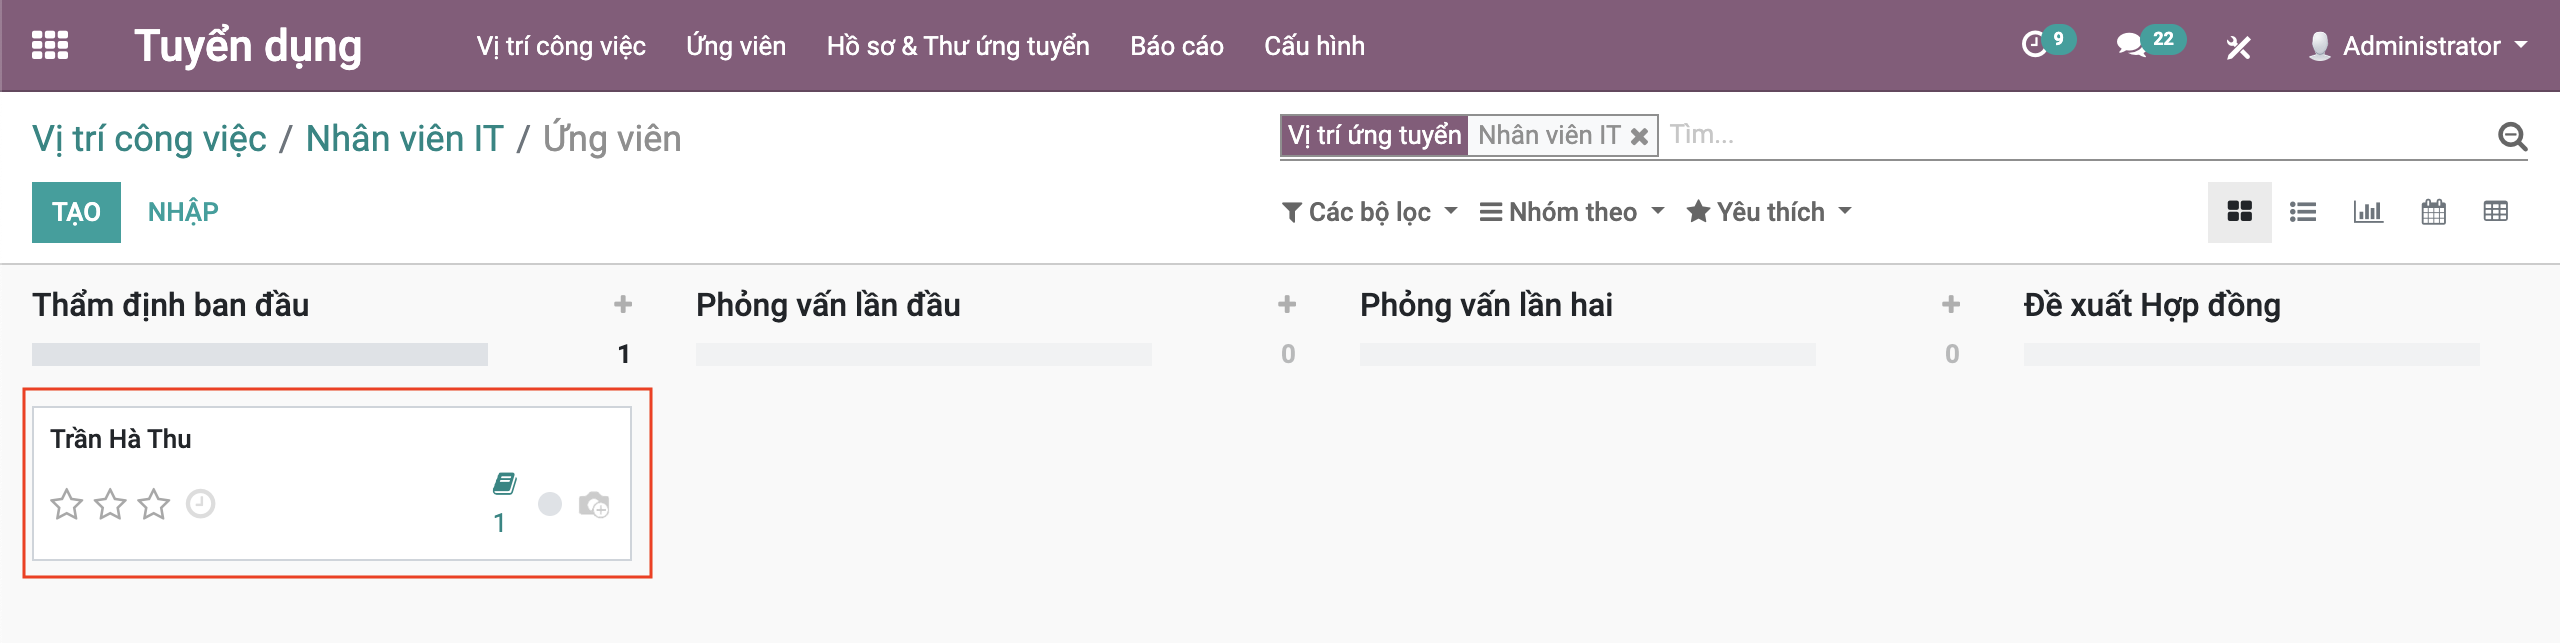Click the debug tools wrench icon
This screenshot has height=643, width=2560.
(2238, 47)
